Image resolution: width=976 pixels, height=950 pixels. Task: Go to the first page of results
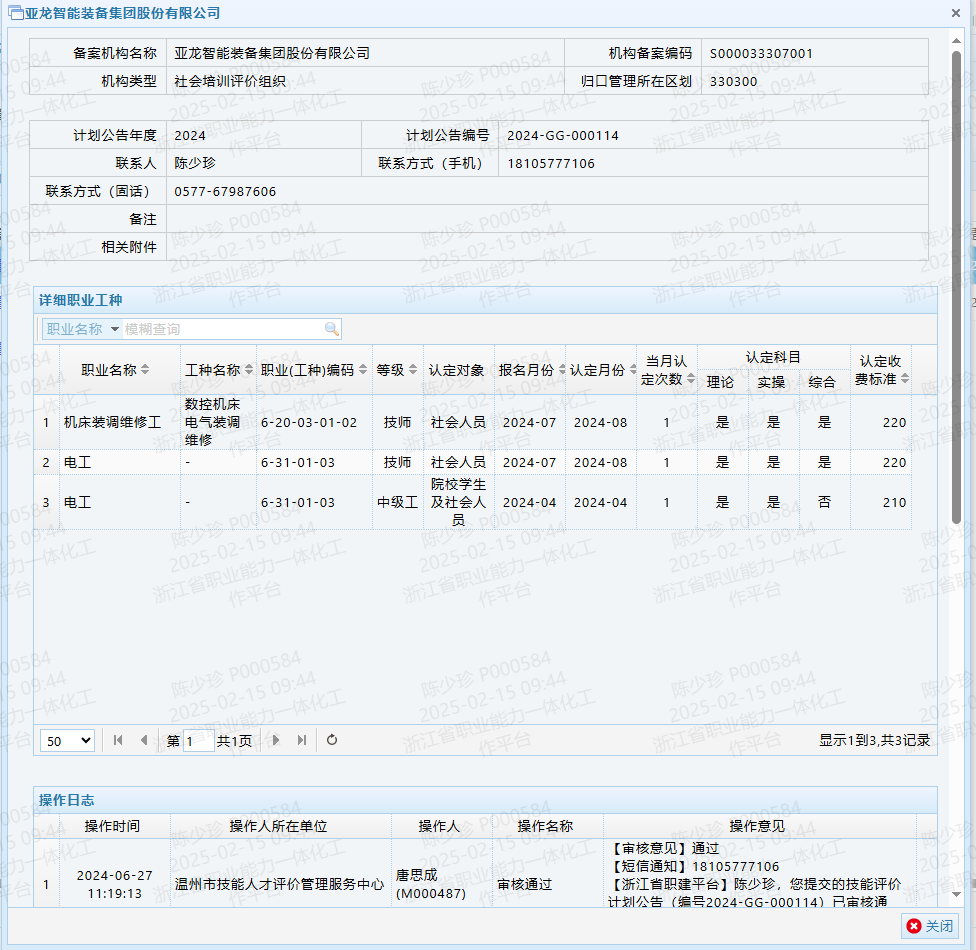118,740
